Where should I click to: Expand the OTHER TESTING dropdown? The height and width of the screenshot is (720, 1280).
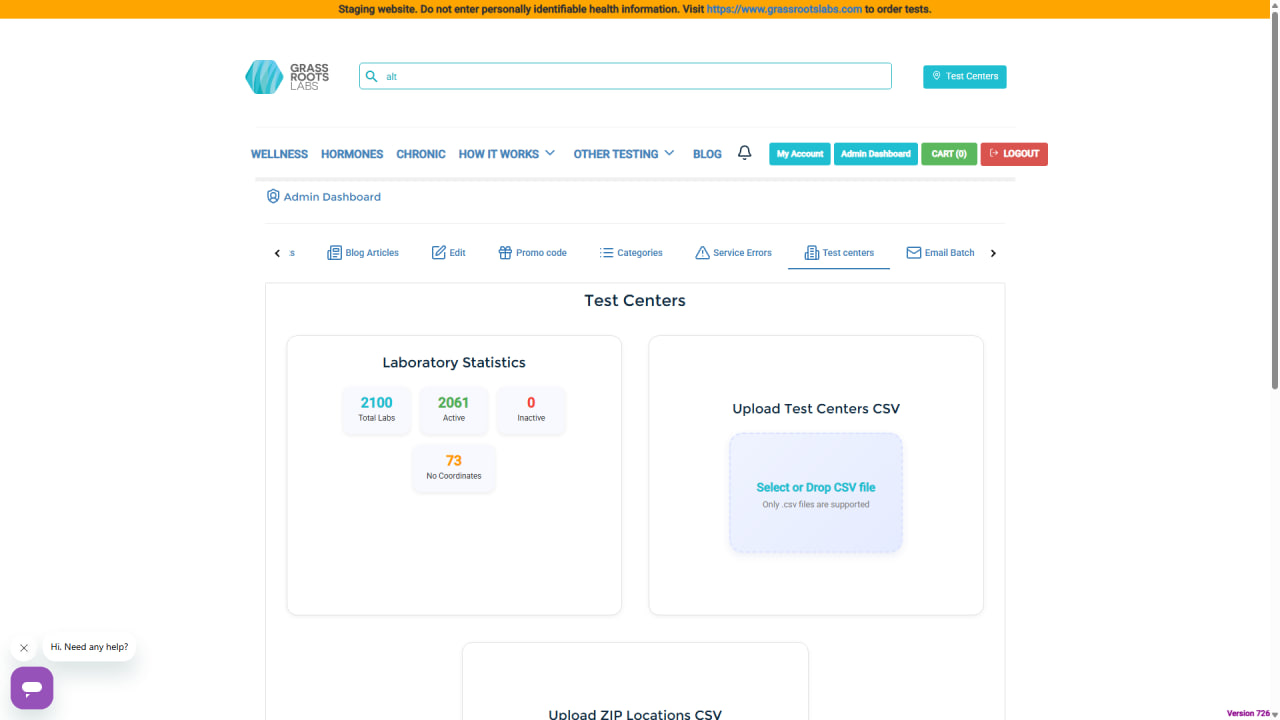(x=624, y=154)
